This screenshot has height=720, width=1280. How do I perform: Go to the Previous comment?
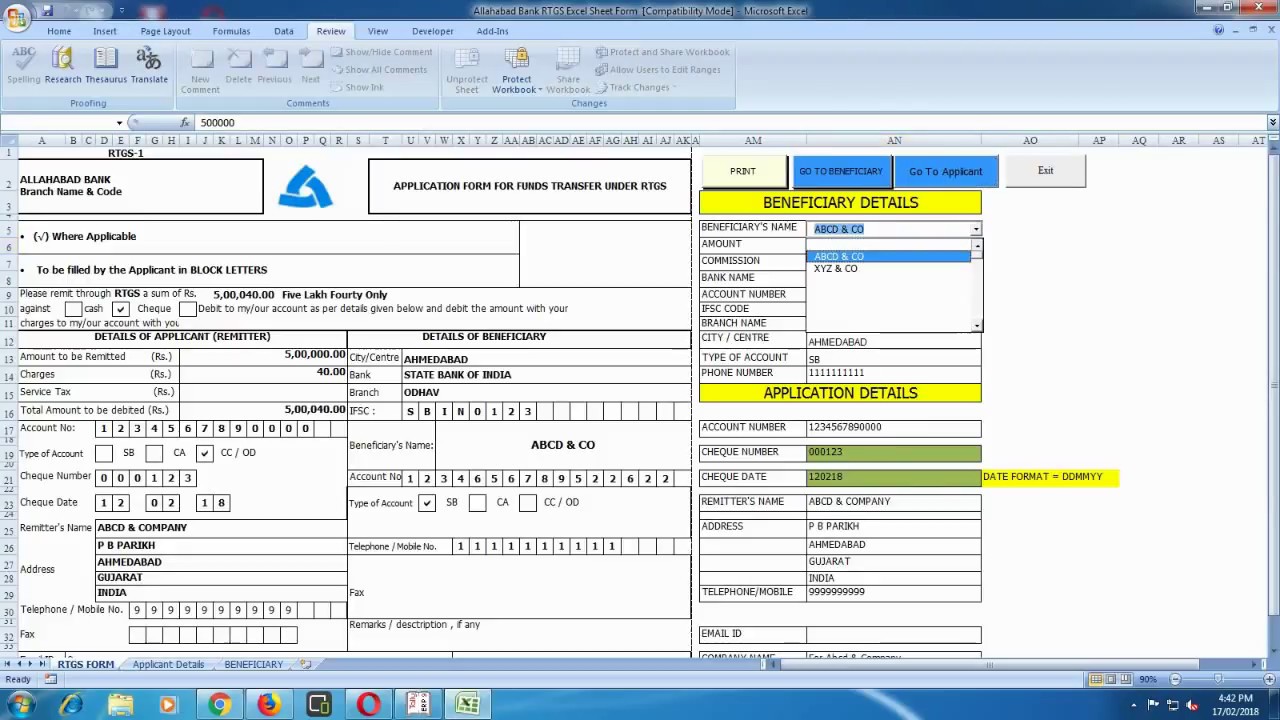(274, 65)
